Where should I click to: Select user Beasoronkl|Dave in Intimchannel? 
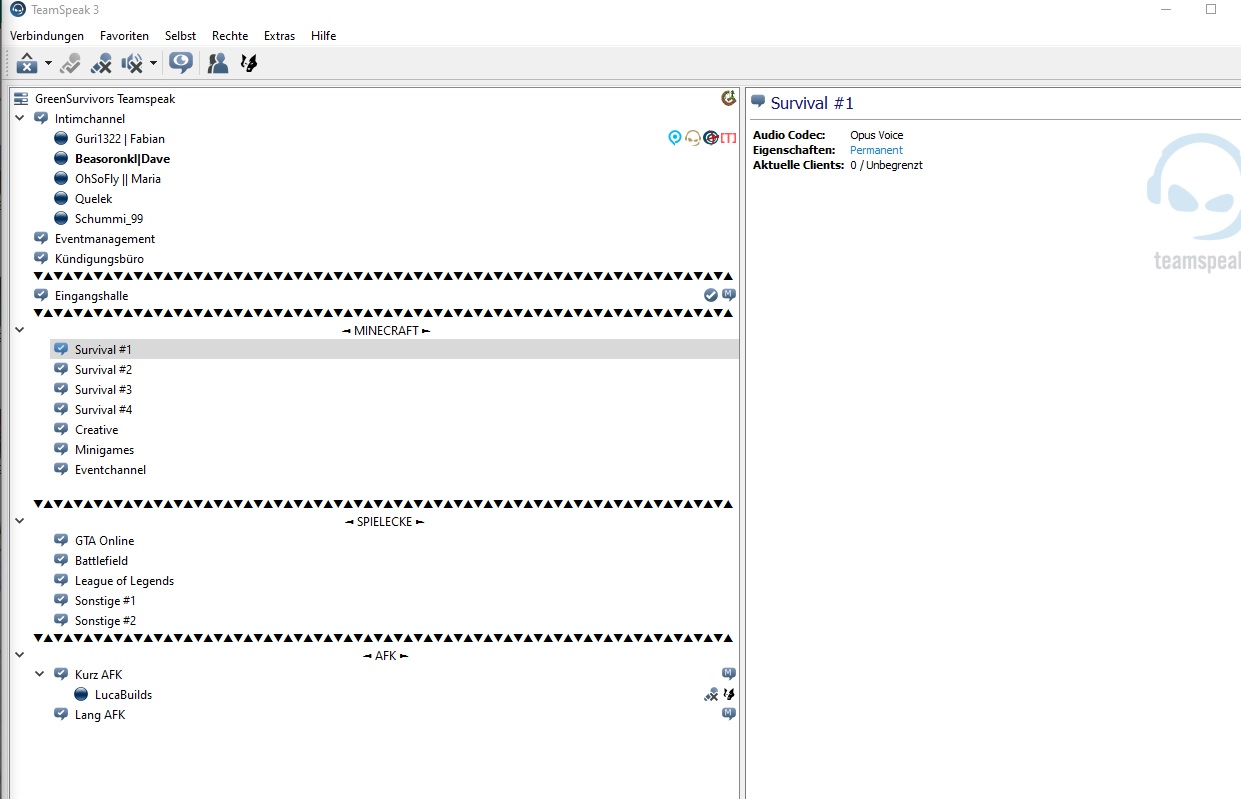(122, 159)
